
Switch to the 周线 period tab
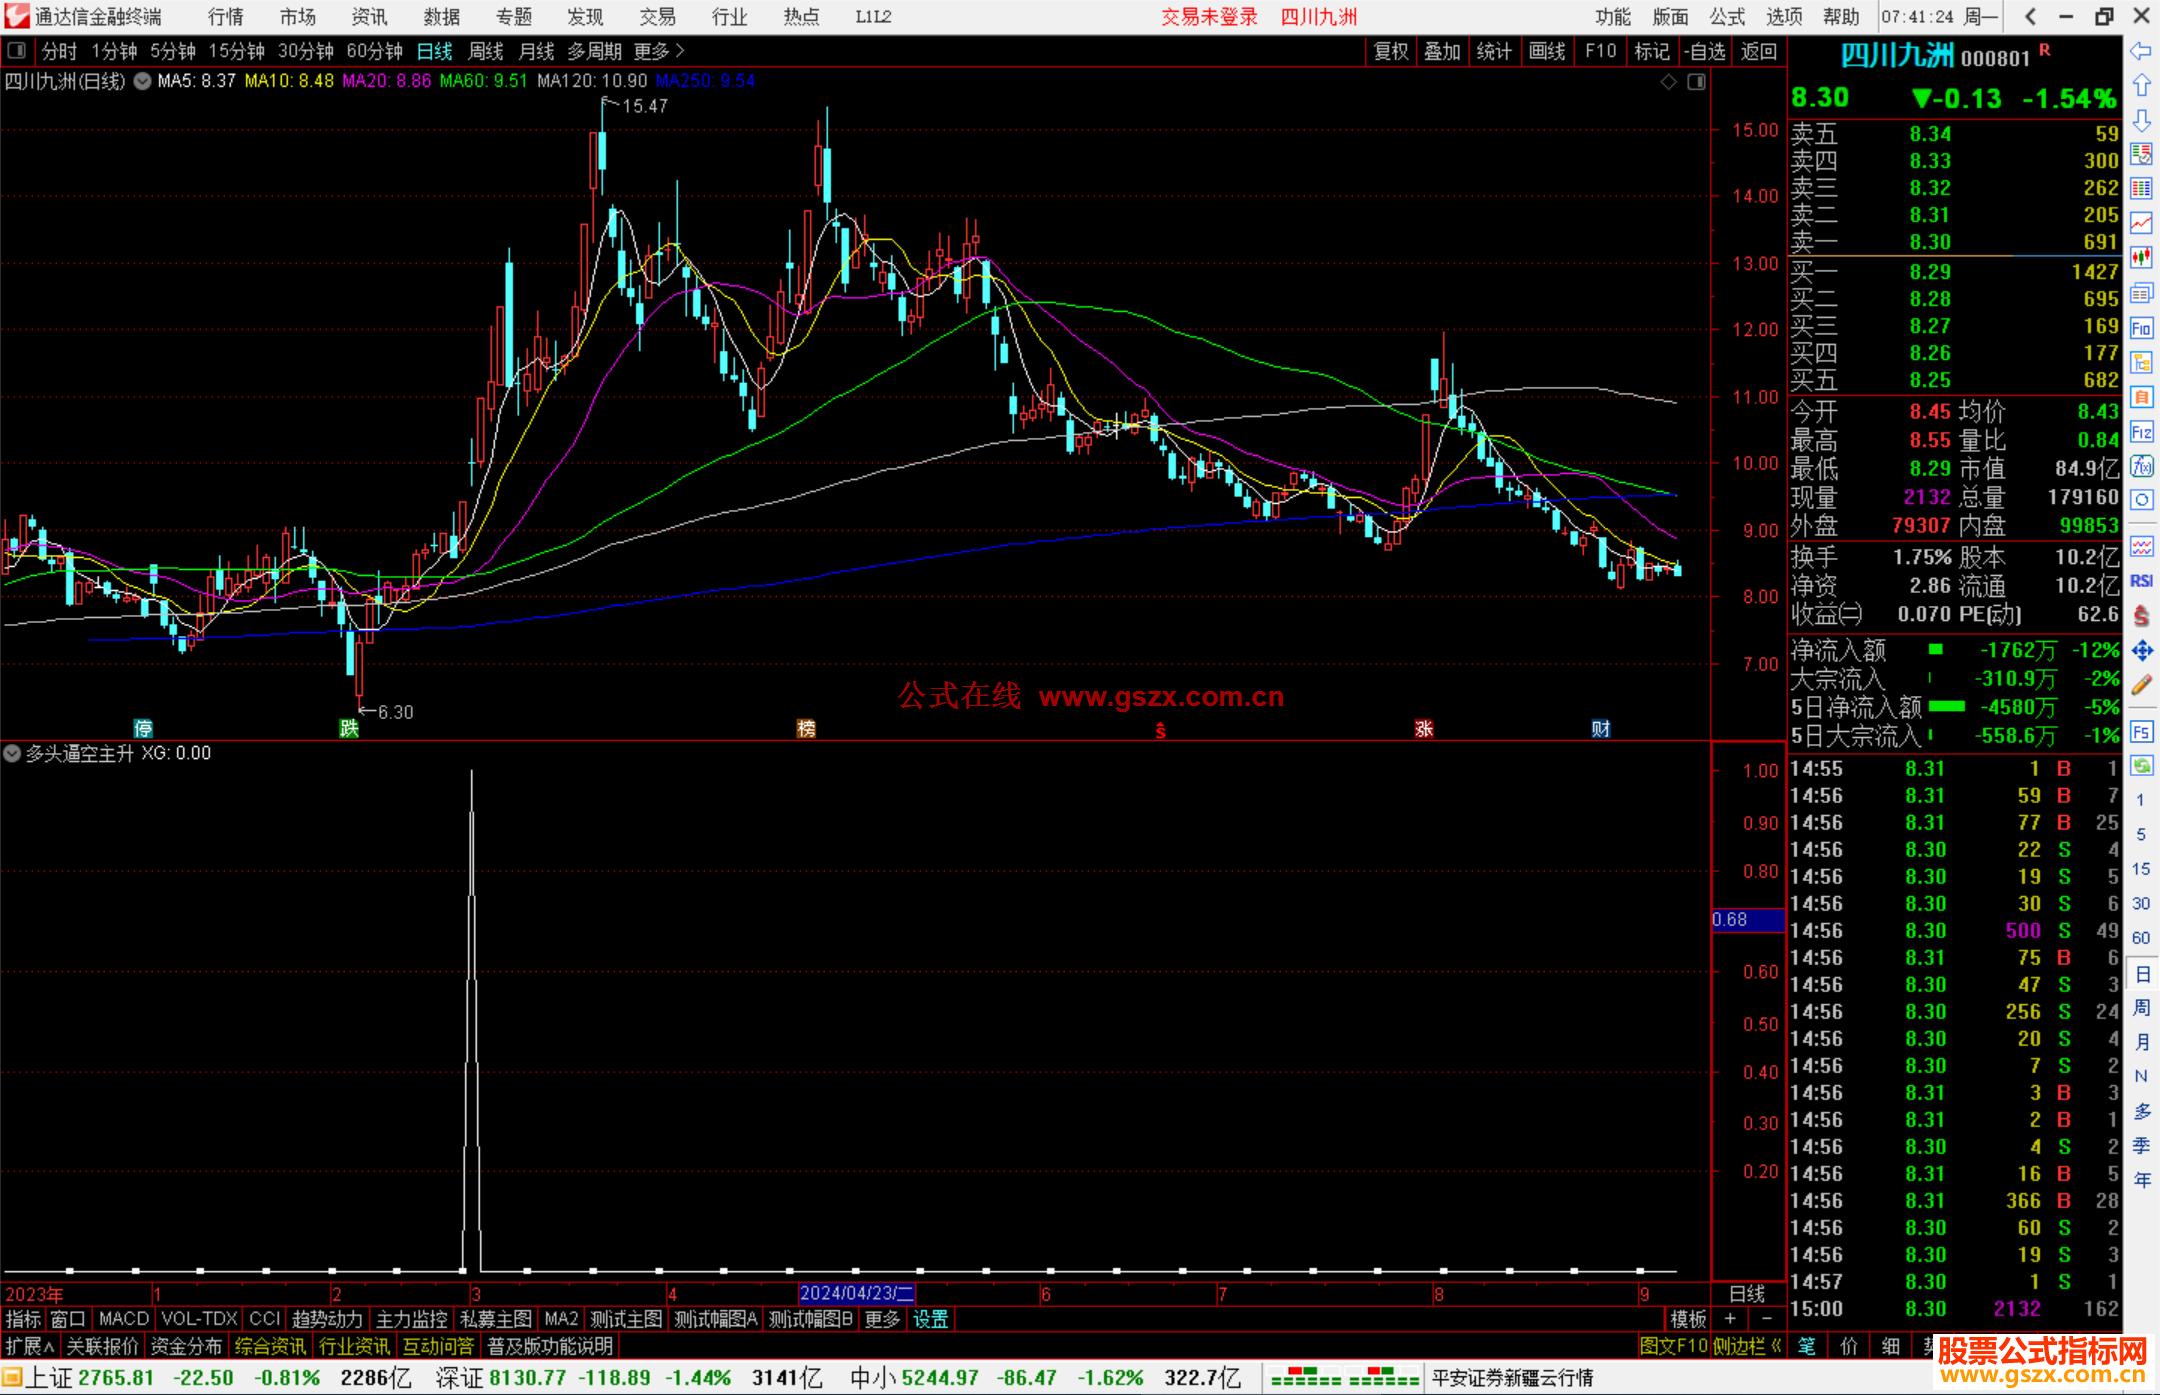485,51
